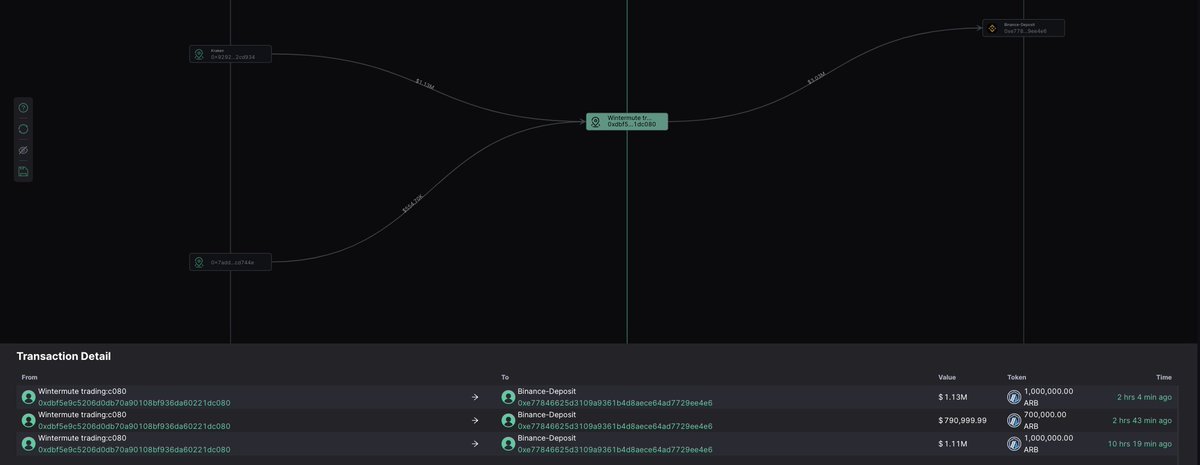Click the arrow icon in the 10 hrs 19 min row

475,444
